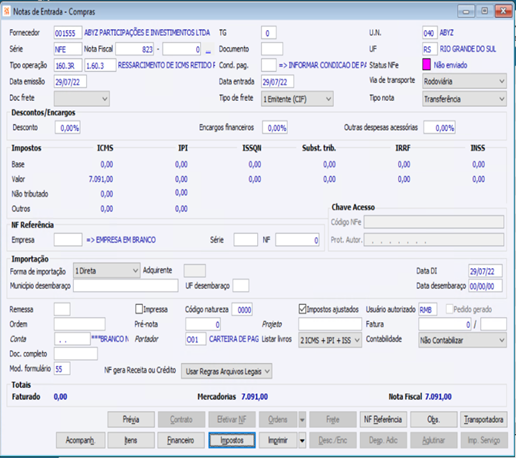Toggle the Impressa checkbox
516x458 pixels.
(x=139, y=309)
